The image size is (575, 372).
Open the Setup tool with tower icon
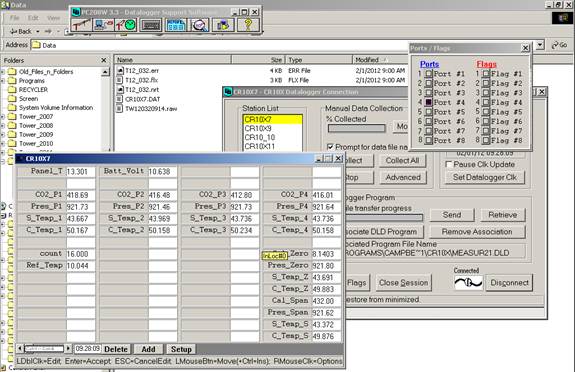pyautogui.click(x=81, y=25)
